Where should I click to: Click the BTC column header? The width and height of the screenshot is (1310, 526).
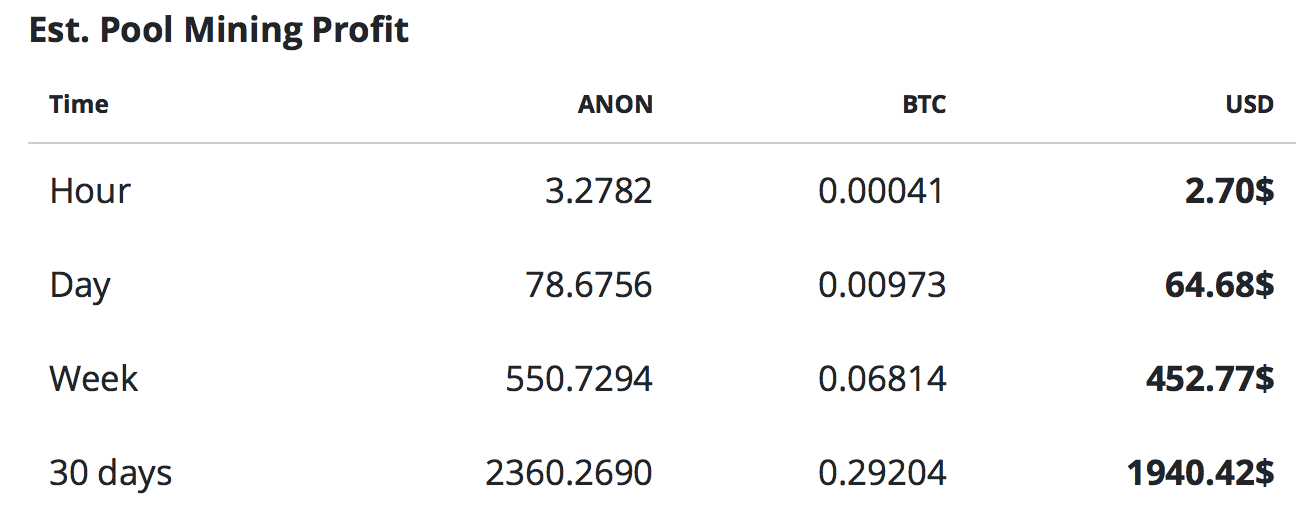coord(923,104)
